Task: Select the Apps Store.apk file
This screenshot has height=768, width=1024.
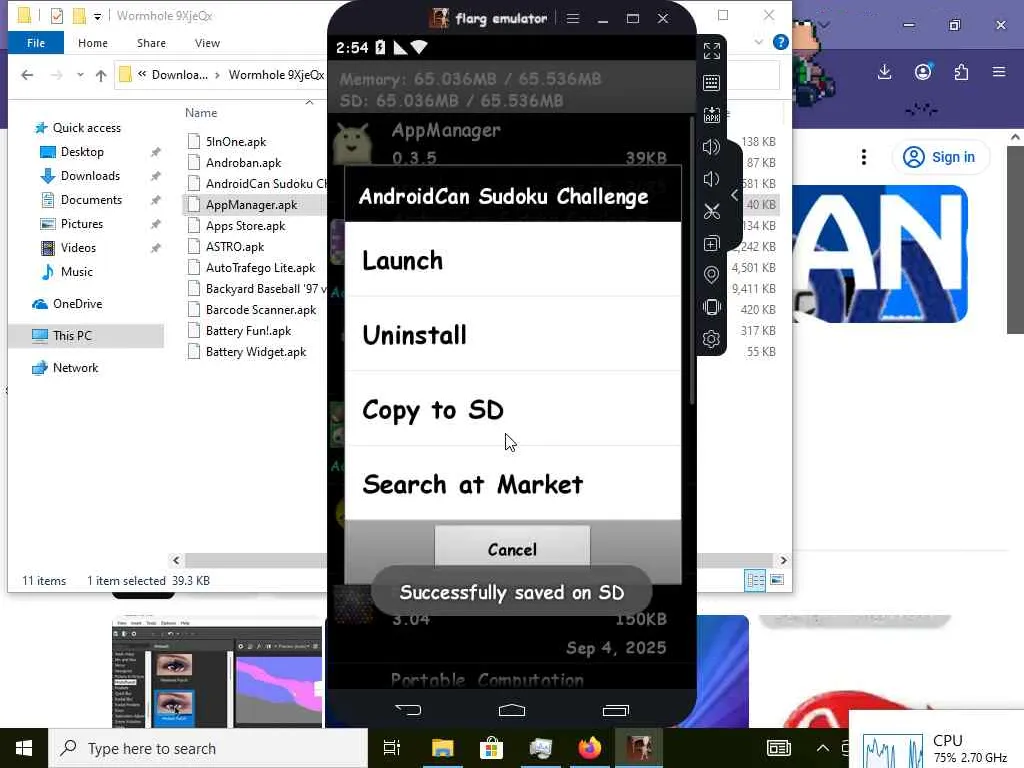Action: tap(246, 226)
